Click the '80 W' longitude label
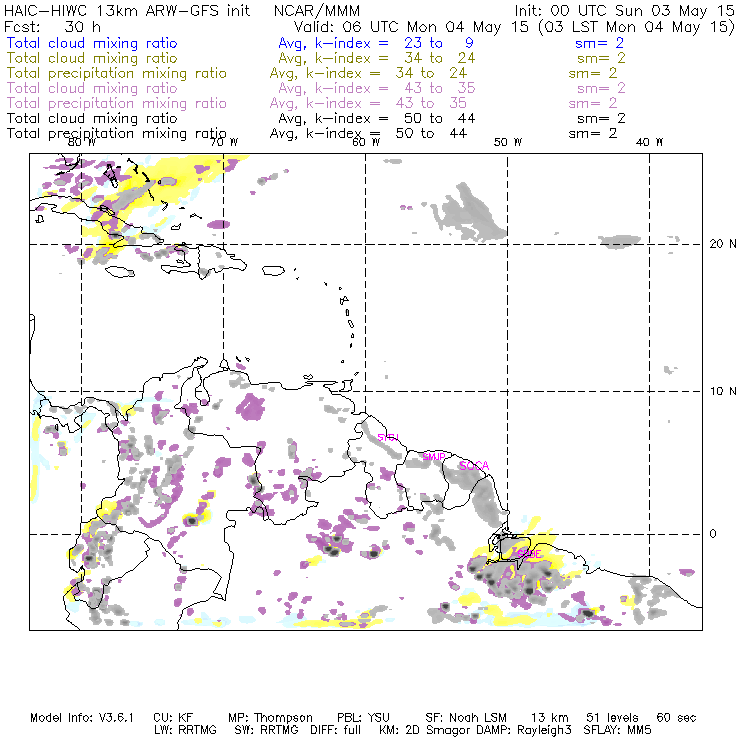 82,142
